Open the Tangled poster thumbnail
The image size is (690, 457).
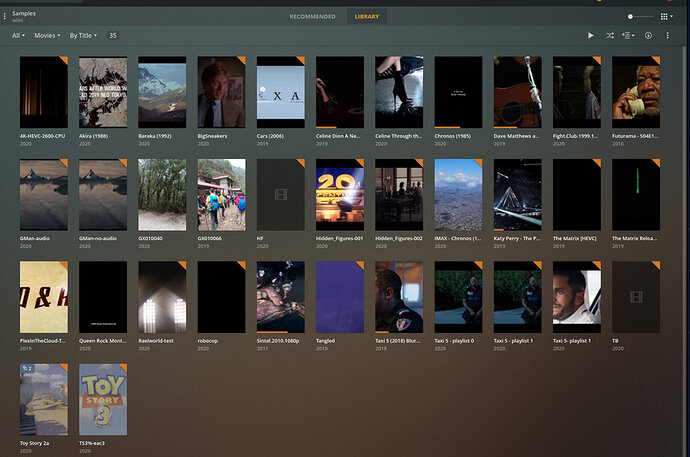(x=339, y=297)
